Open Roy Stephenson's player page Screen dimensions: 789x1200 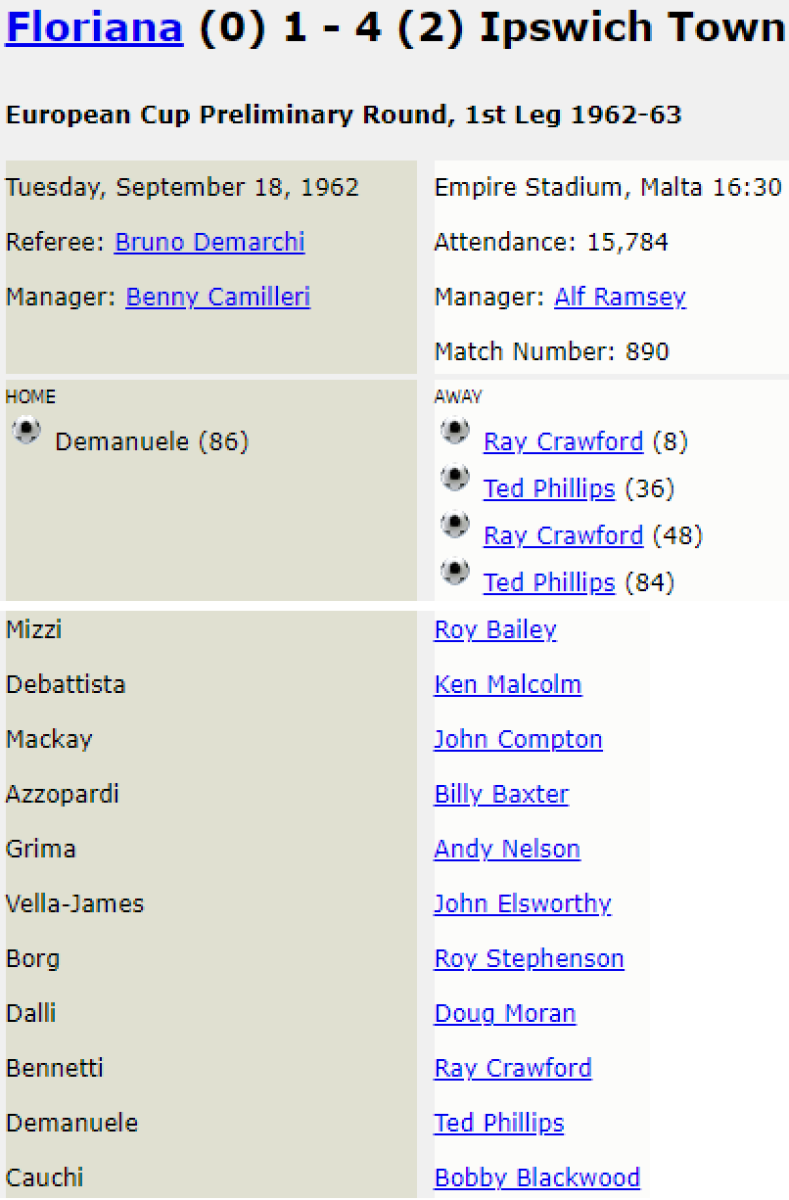(529, 959)
